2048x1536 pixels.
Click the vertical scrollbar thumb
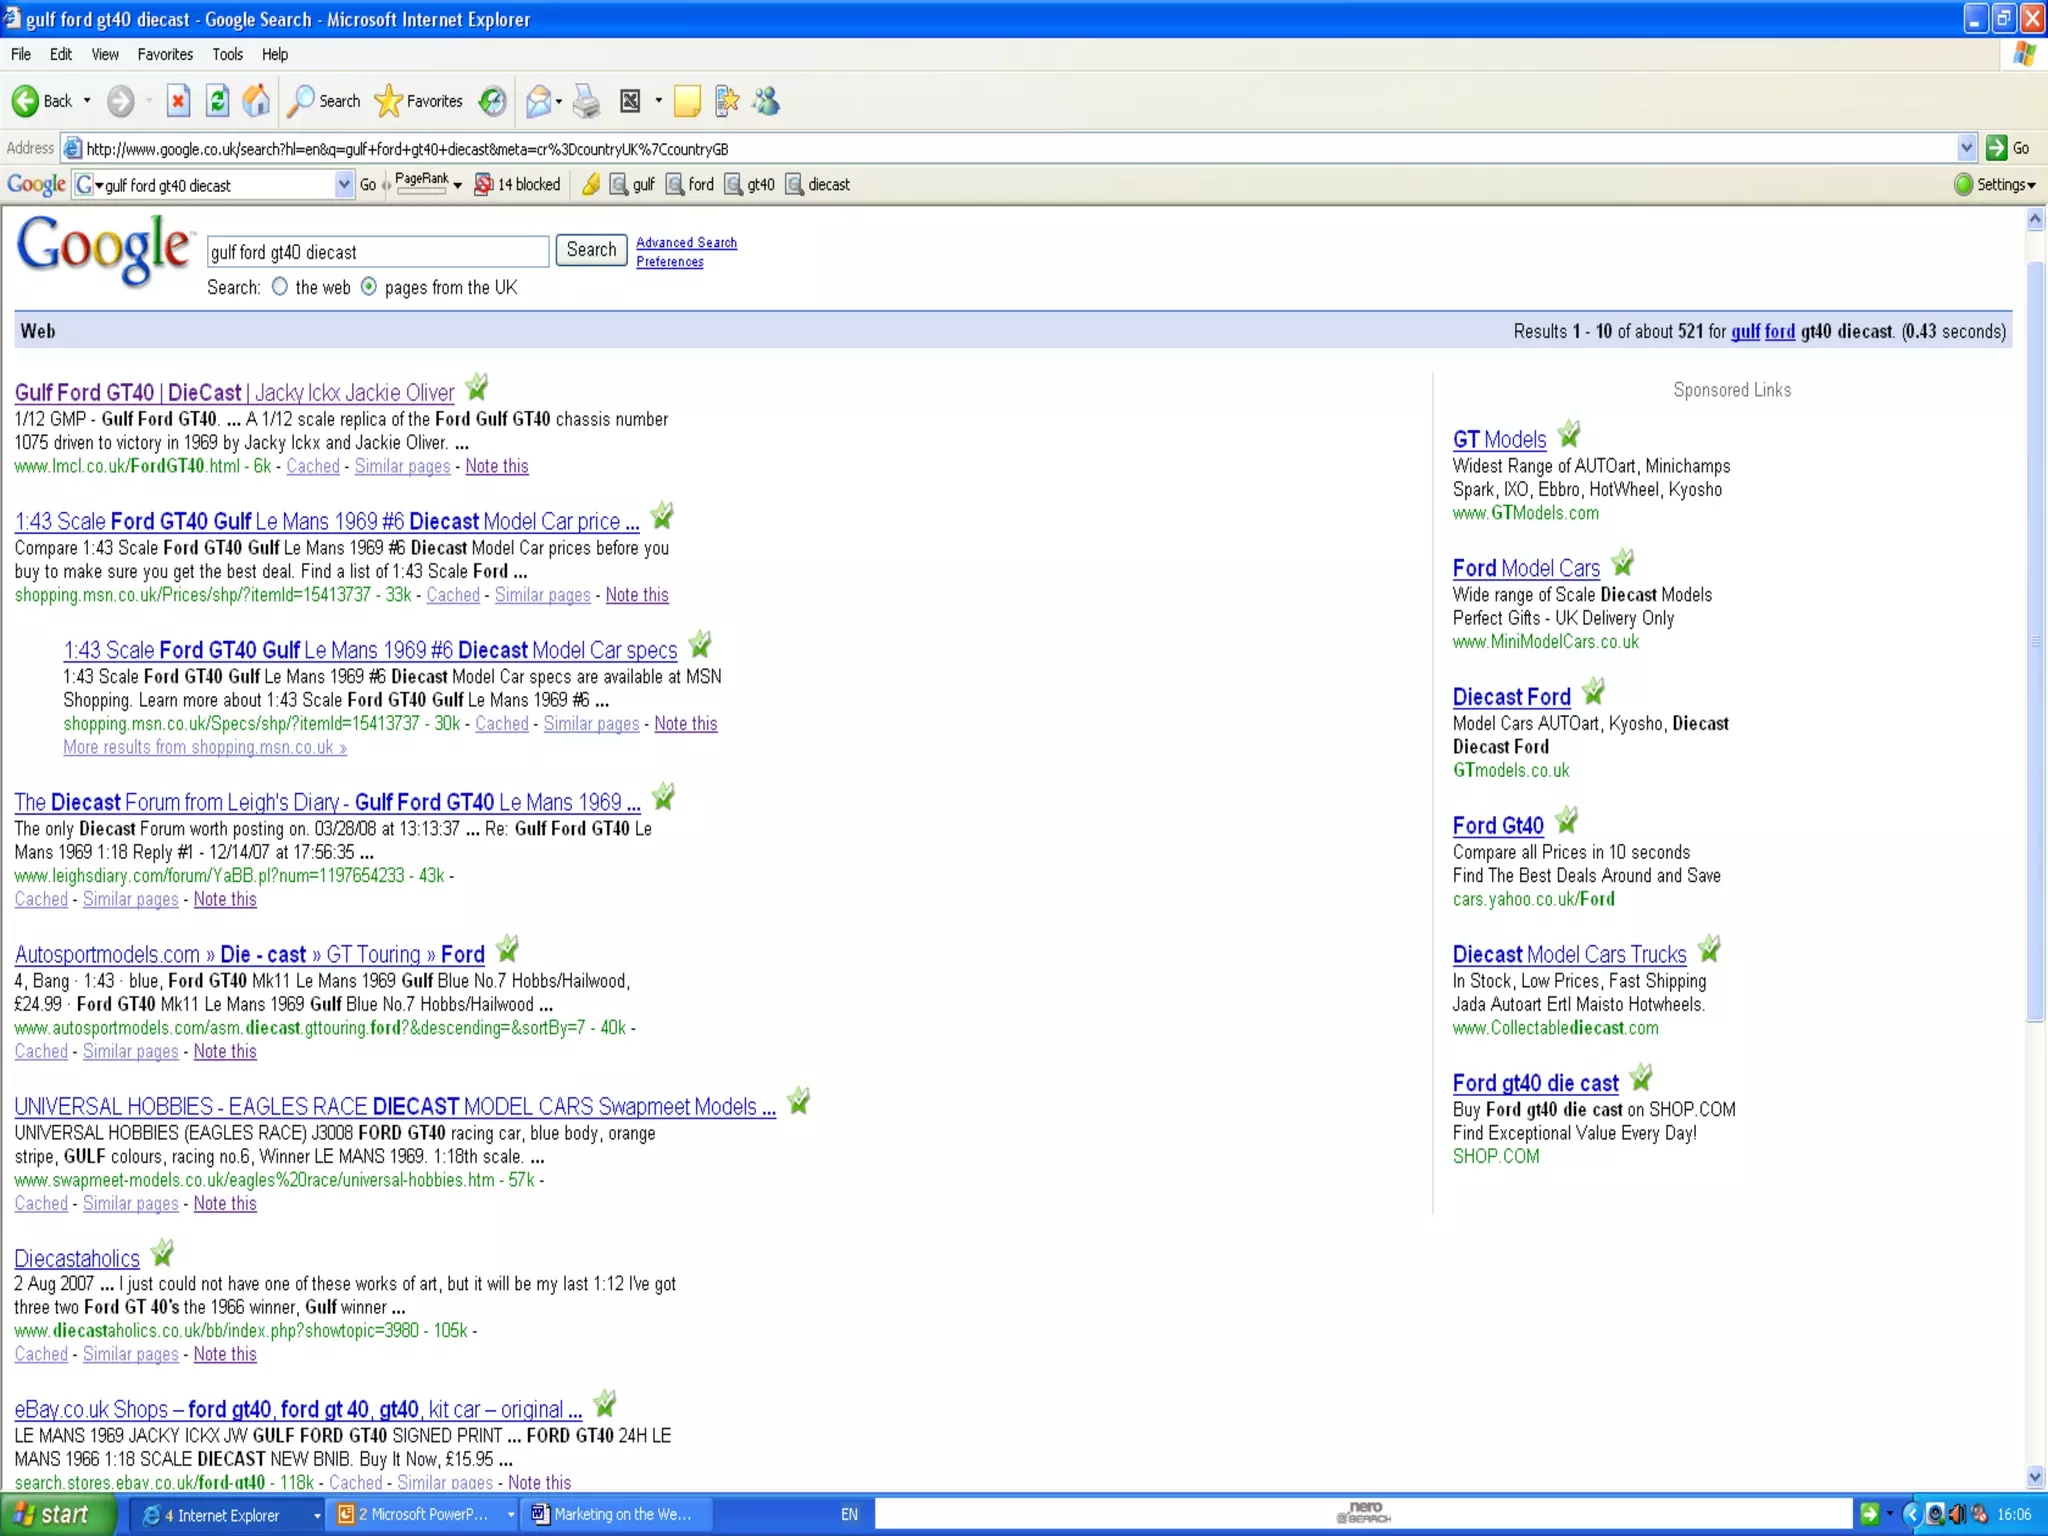click(x=2035, y=642)
